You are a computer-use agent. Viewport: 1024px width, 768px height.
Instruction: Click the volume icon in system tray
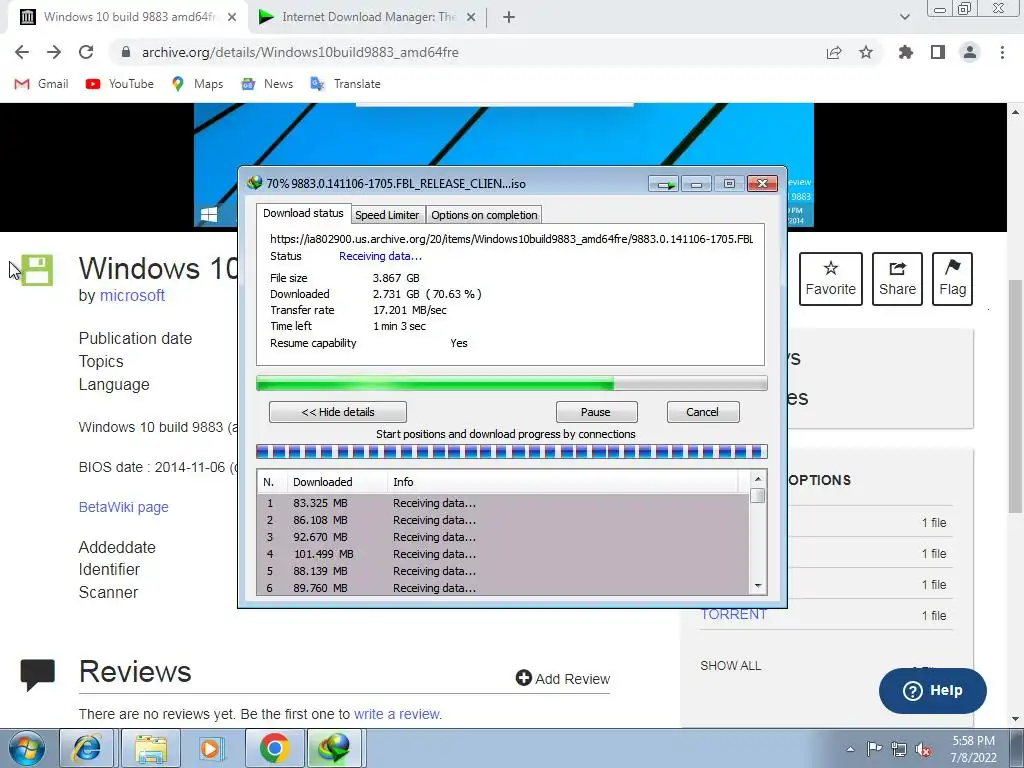tap(923, 750)
